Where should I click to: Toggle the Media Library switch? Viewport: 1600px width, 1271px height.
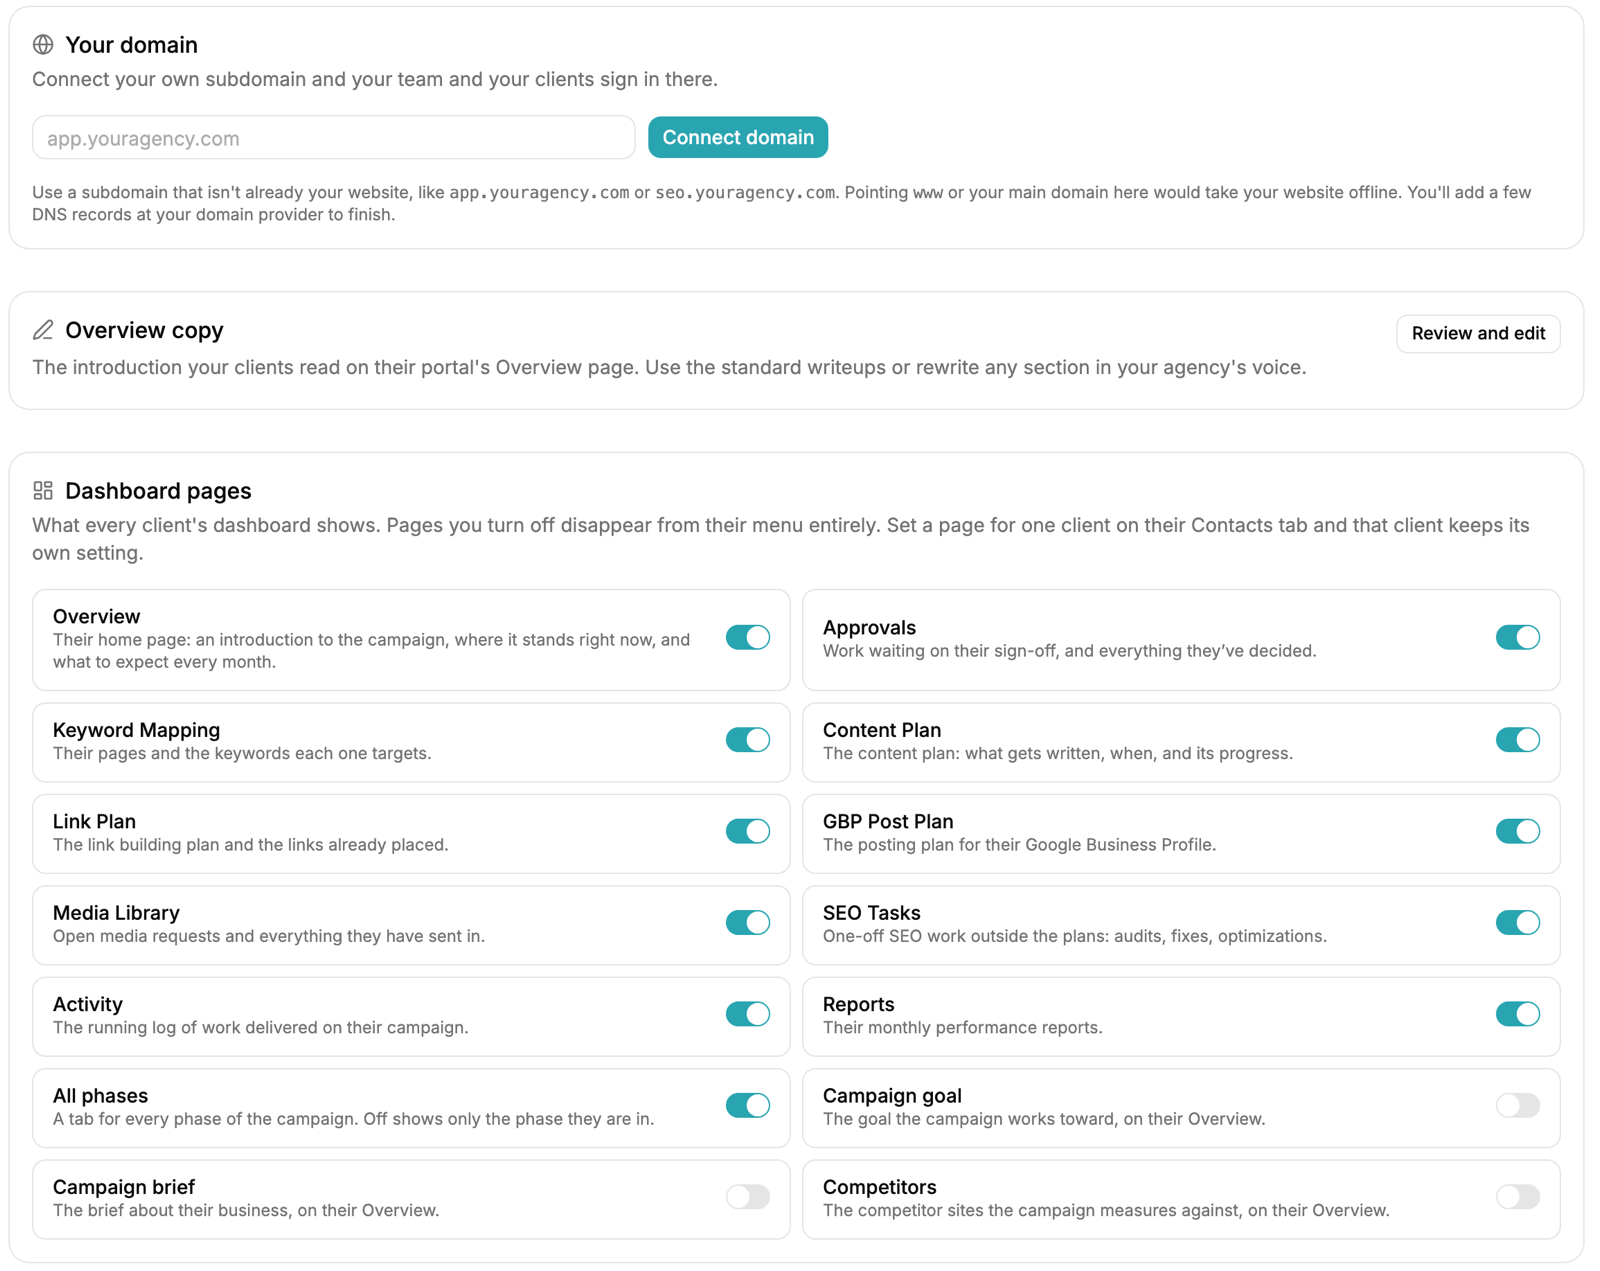coord(747,922)
